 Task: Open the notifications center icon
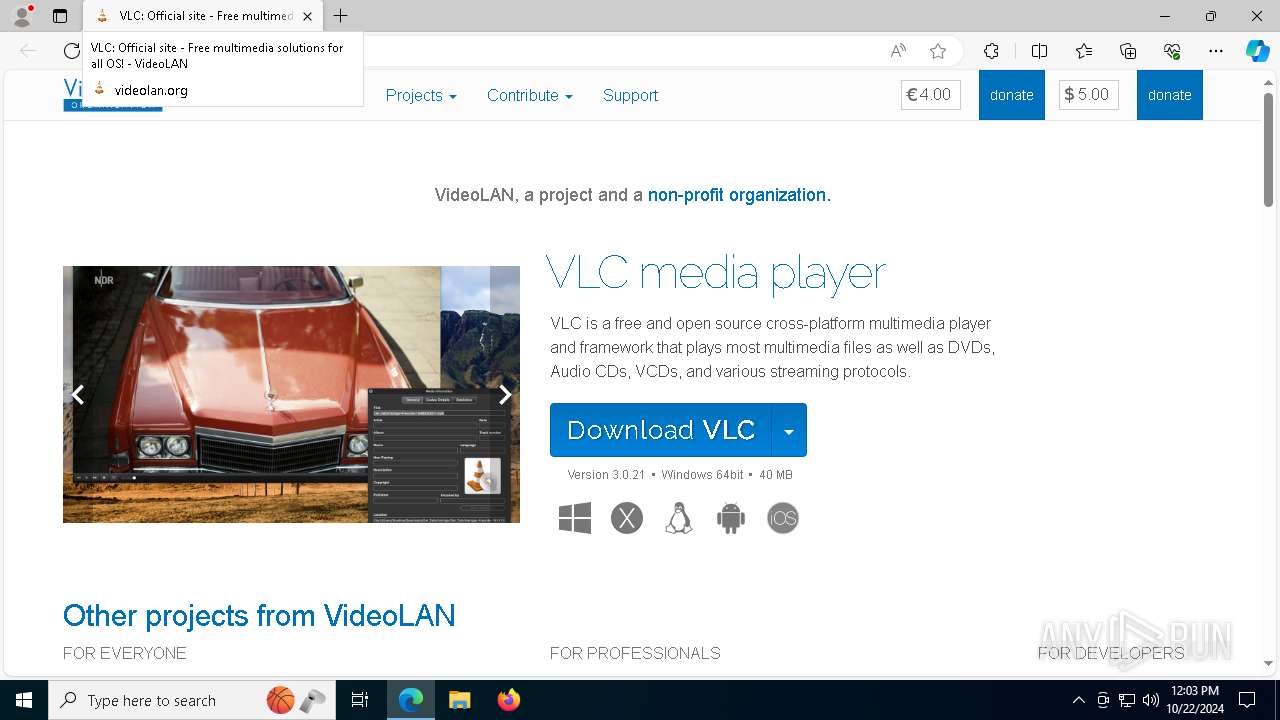(x=1247, y=700)
